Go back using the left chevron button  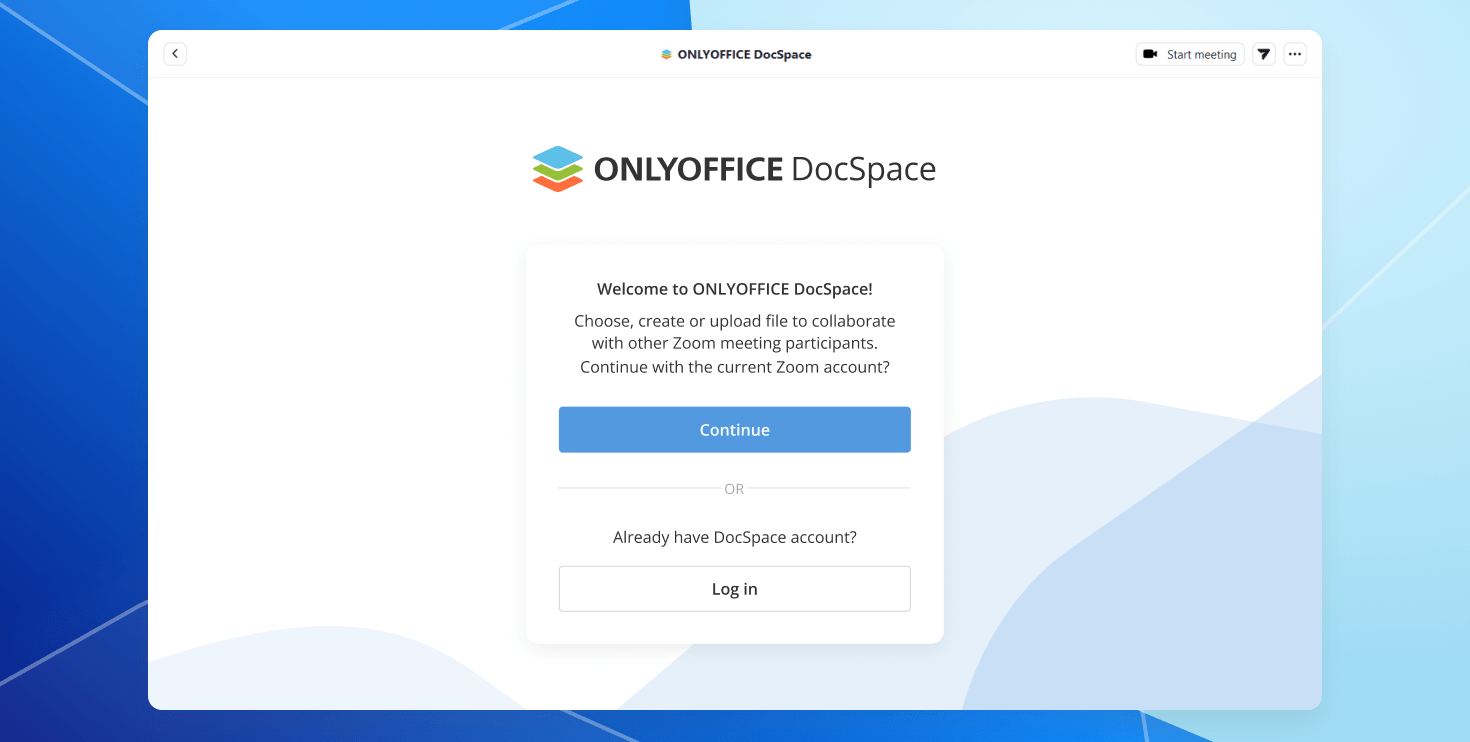click(175, 54)
